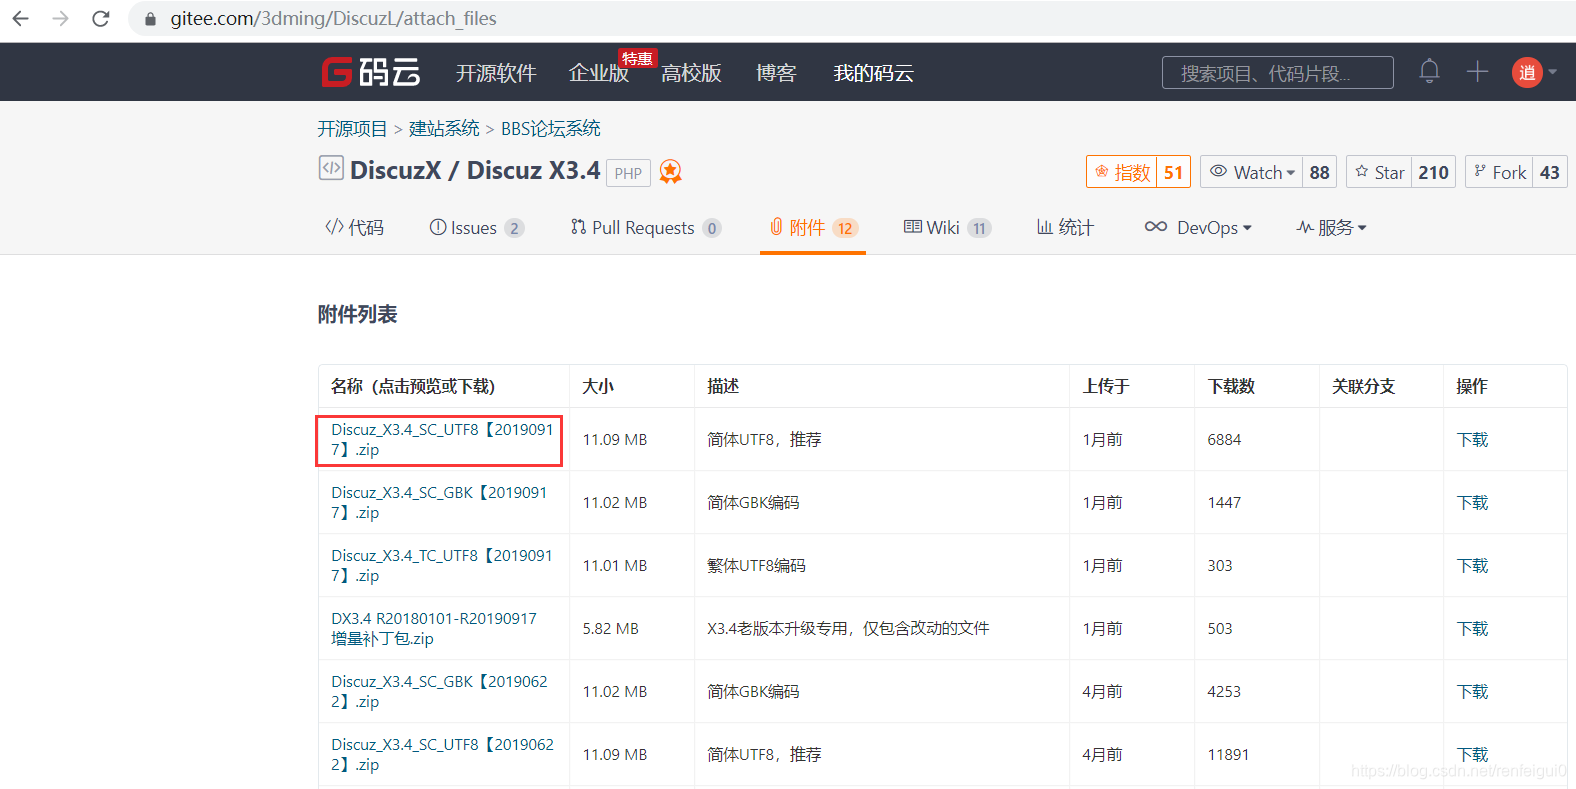Open Discuz_X3.4_TC_UTF8【20190917】.zip file
Viewport: 1576px width, 789px height.
pyautogui.click(x=442, y=566)
